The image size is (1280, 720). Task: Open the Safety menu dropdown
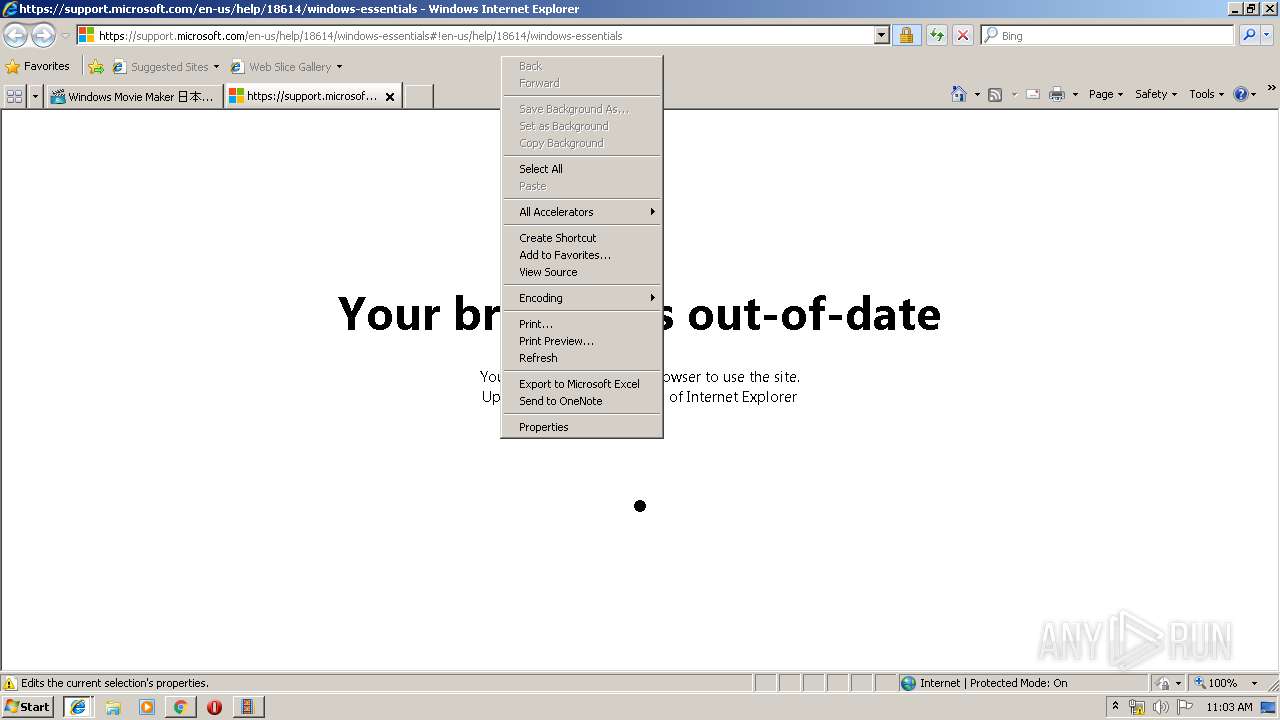1156,94
